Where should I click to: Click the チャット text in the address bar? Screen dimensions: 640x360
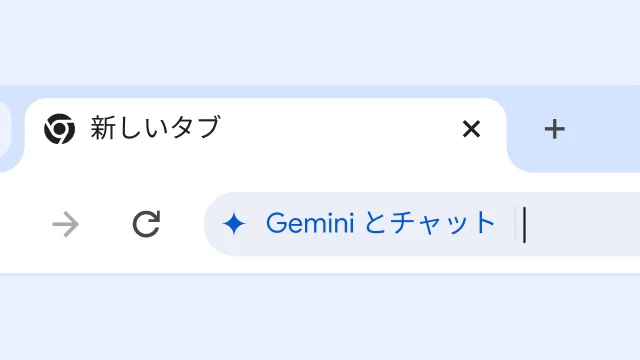(x=443, y=223)
